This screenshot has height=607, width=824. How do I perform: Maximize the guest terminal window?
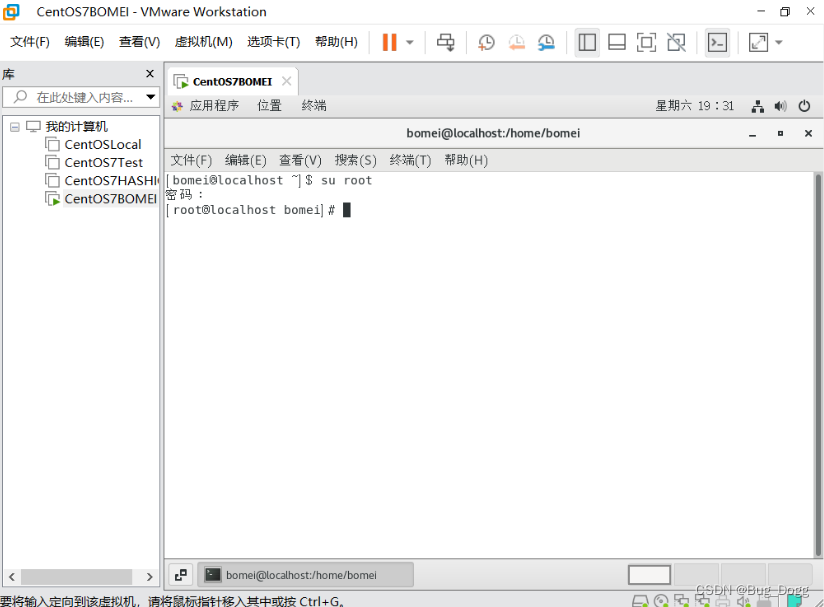click(x=780, y=133)
